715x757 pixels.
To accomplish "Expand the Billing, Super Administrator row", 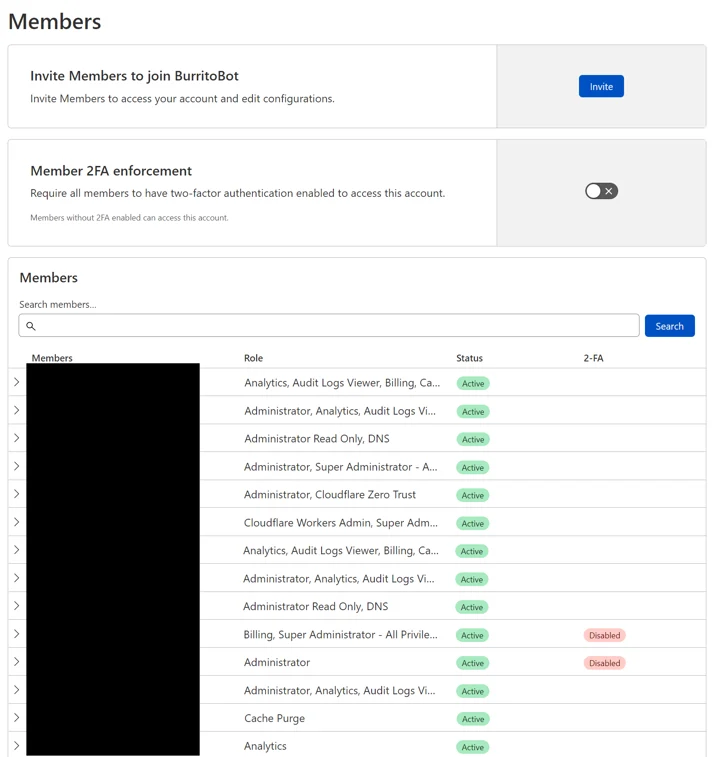I will tap(16, 634).
